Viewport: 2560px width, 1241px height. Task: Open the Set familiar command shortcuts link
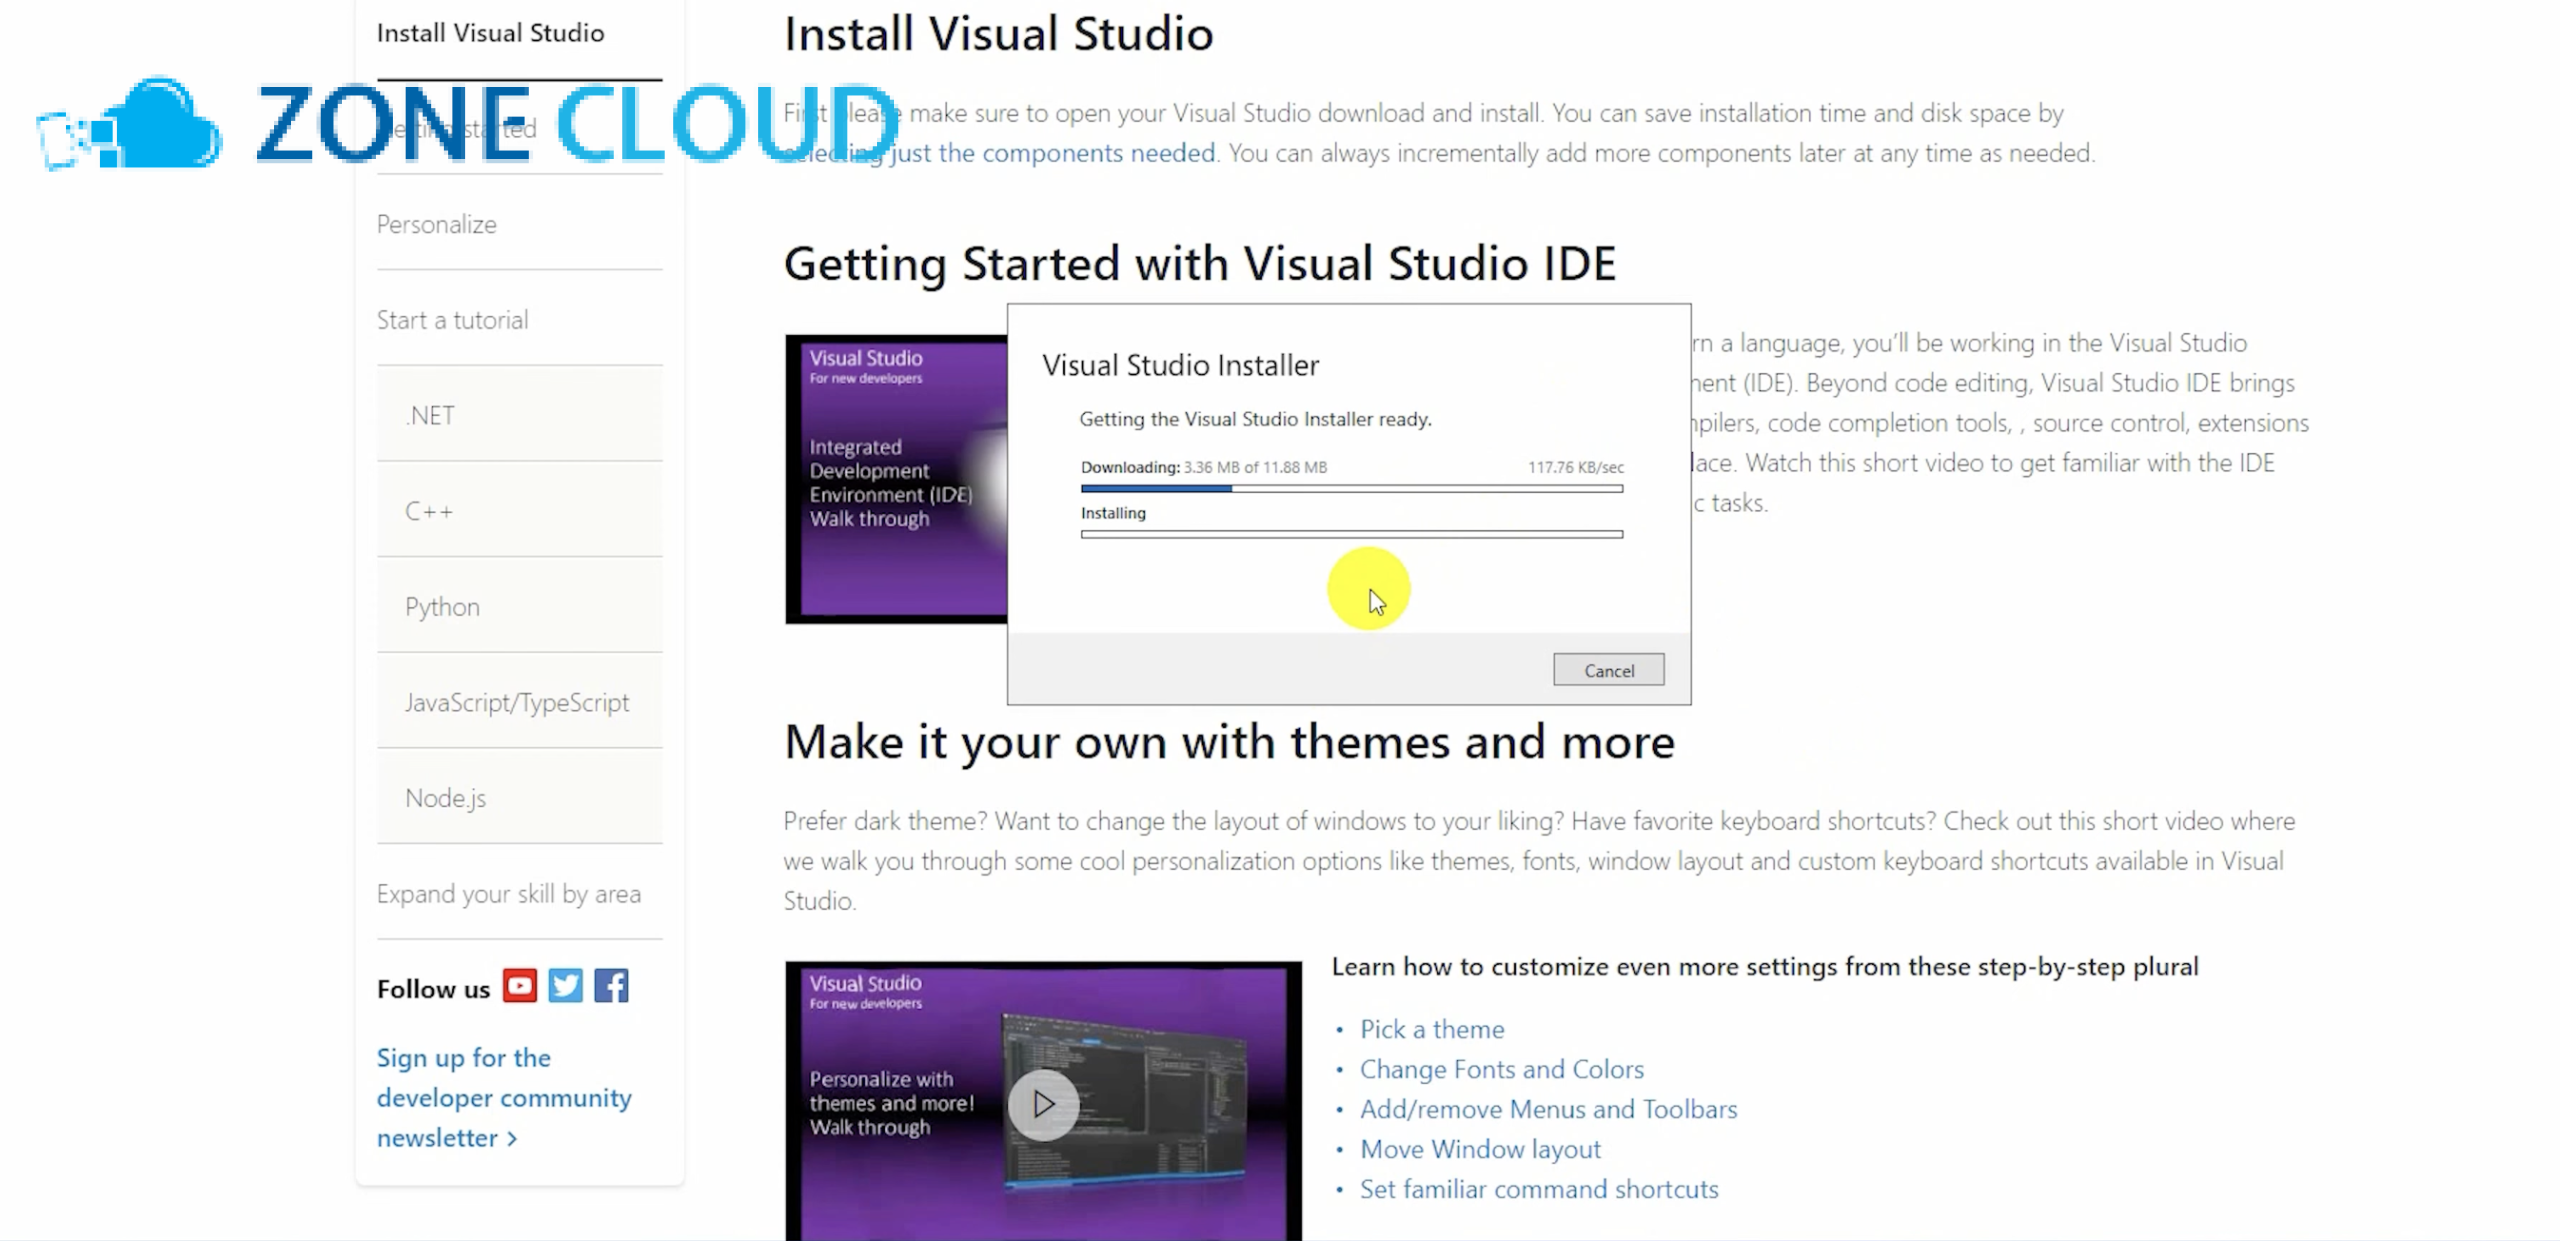[1539, 1189]
